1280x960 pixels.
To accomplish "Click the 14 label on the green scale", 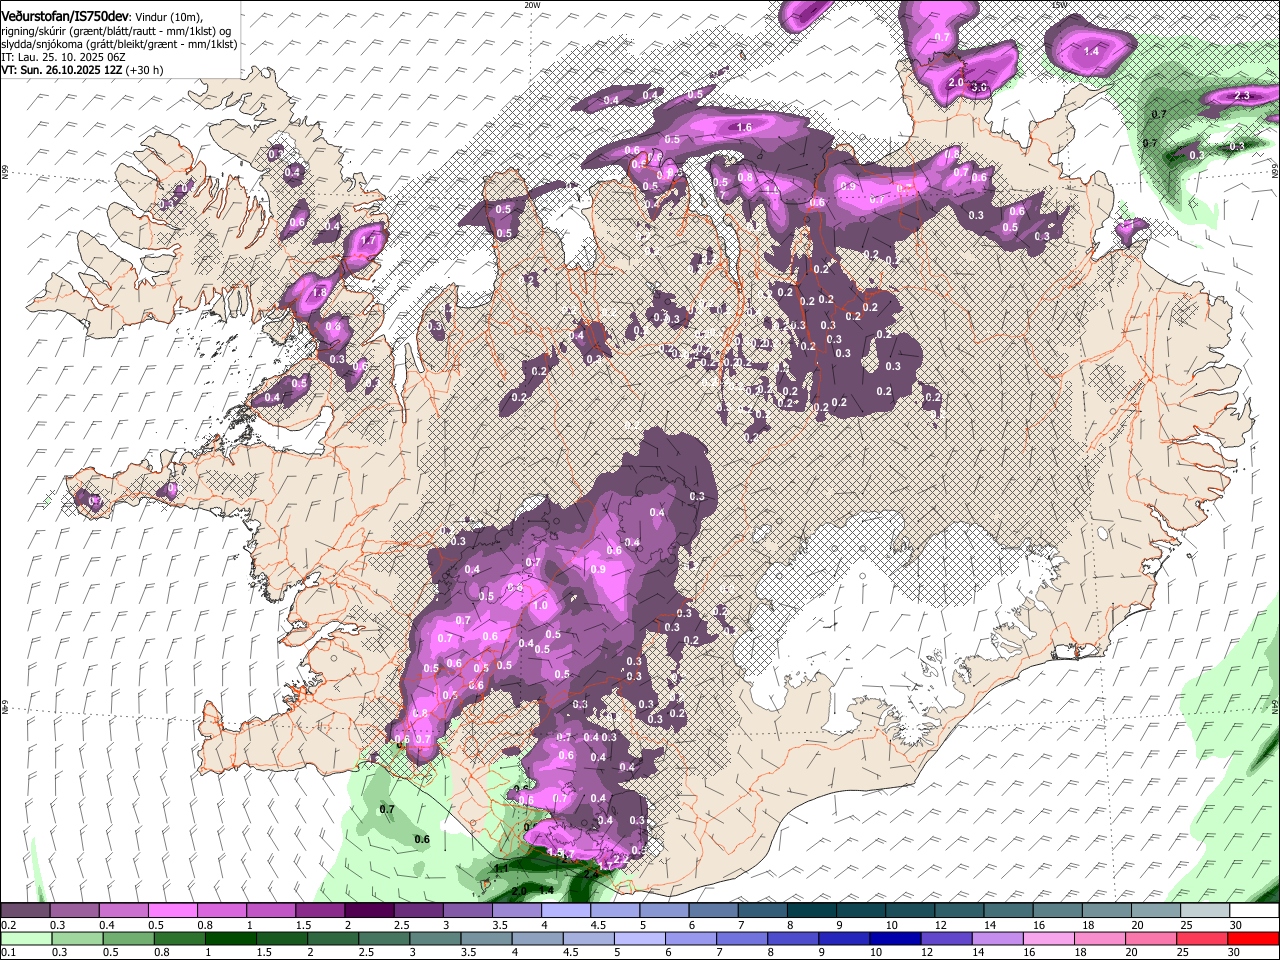I will tap(979, 953).
